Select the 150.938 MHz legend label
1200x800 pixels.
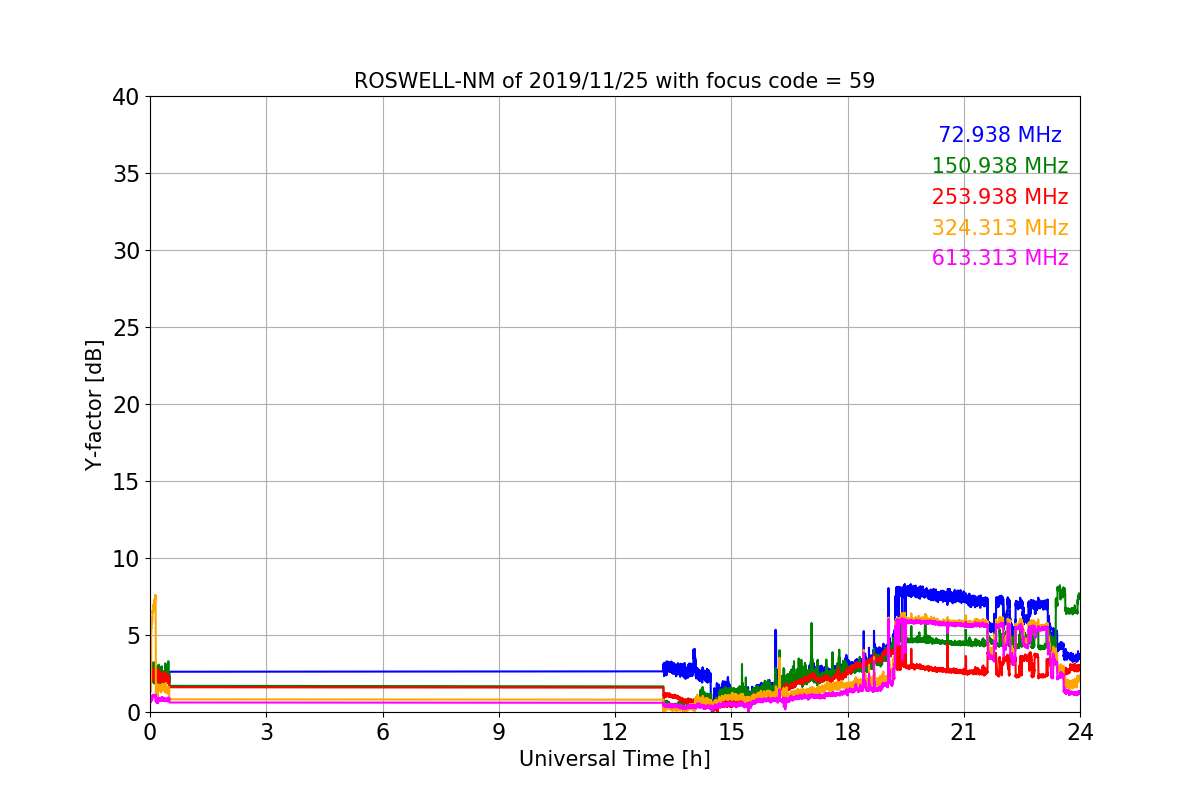click(1000, 166)
